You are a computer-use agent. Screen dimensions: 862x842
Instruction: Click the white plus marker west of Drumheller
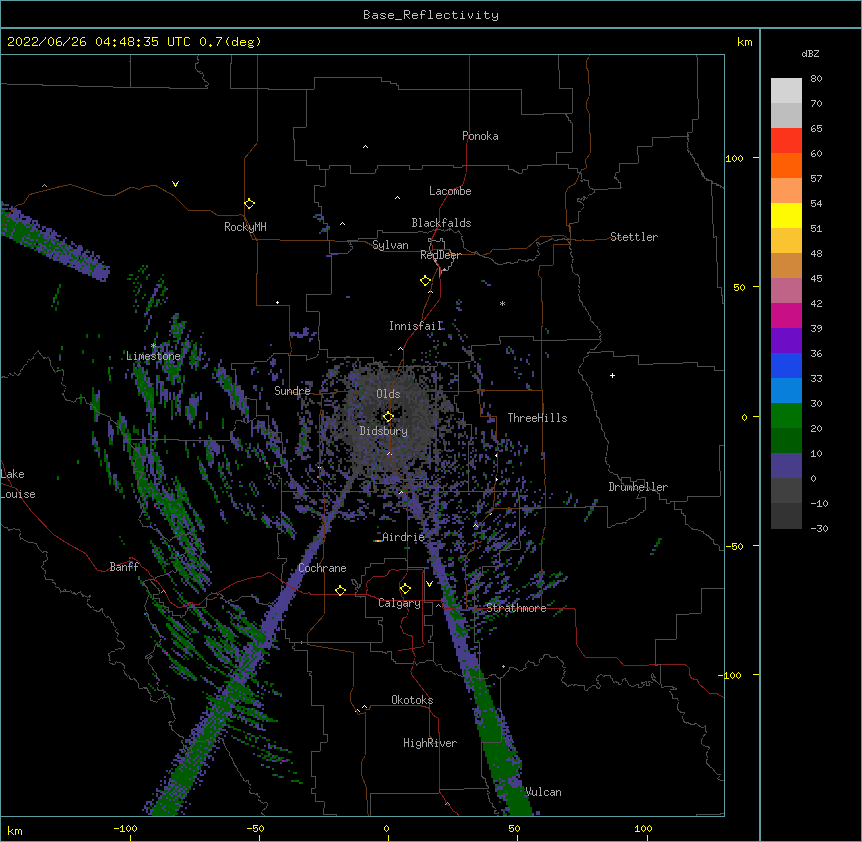pyautogui.click(x=612, y=375)
